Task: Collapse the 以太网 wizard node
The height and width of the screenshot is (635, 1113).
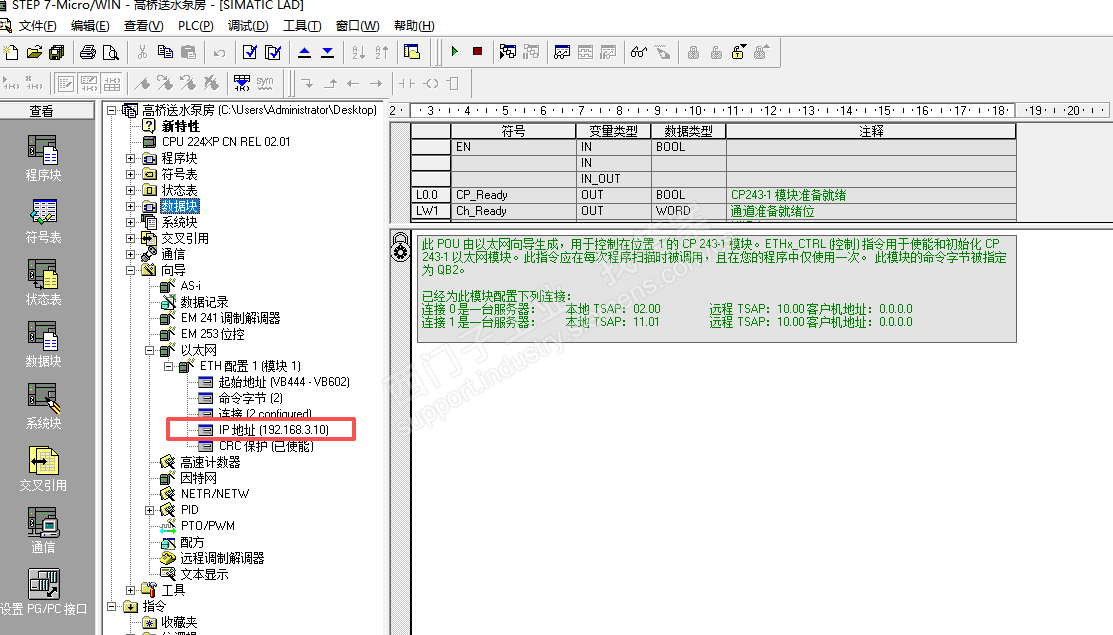Action: pos(150,350)
